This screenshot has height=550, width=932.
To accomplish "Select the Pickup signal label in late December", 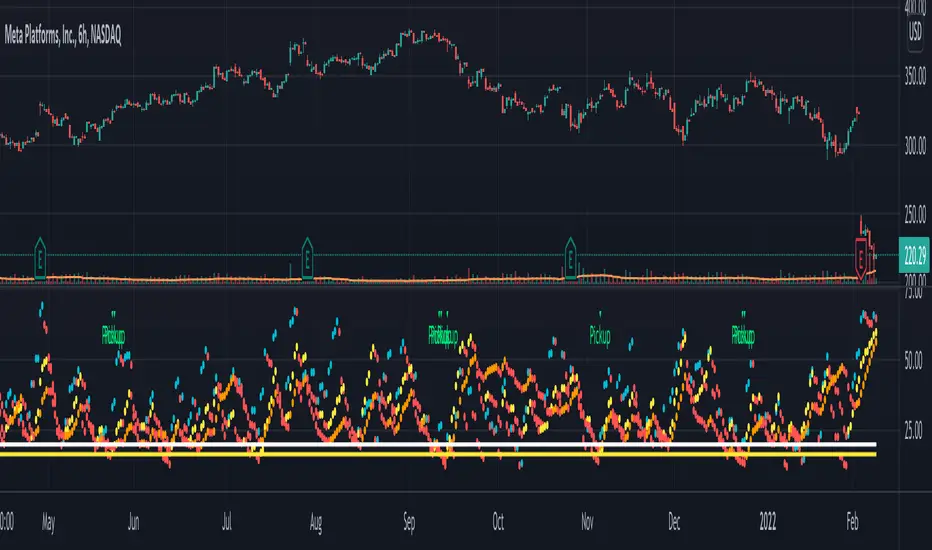I will pyautogui.click(x=743, y=336).
